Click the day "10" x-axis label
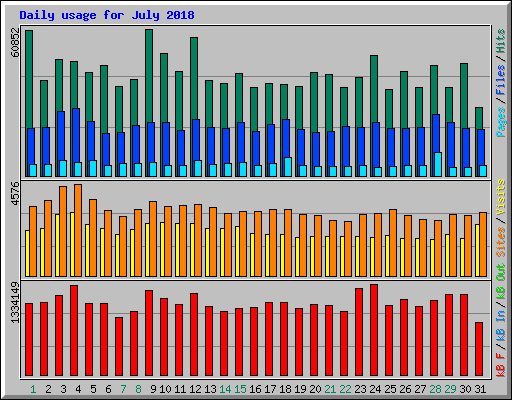 (x=165, y=389)
